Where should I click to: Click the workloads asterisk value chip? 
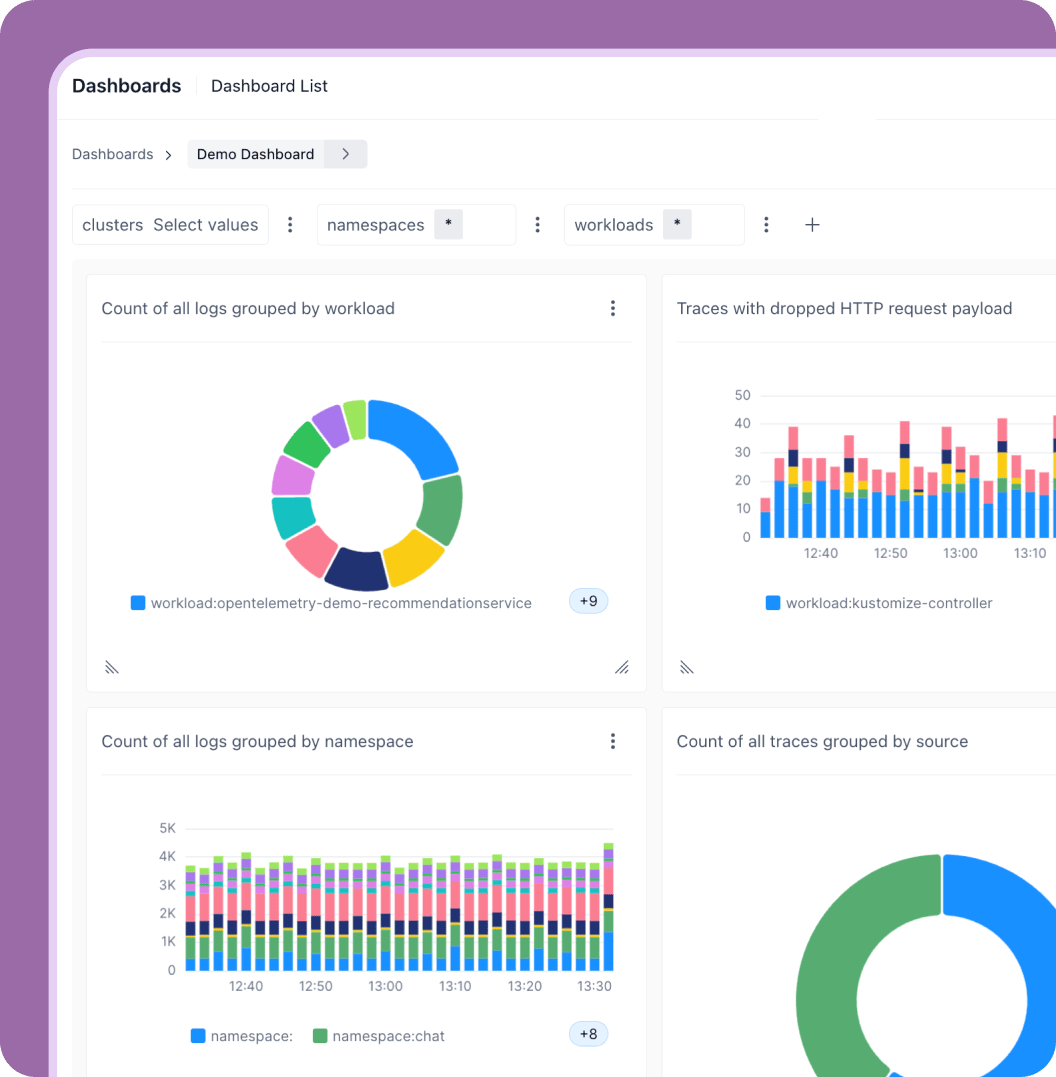tap(677, 225)
